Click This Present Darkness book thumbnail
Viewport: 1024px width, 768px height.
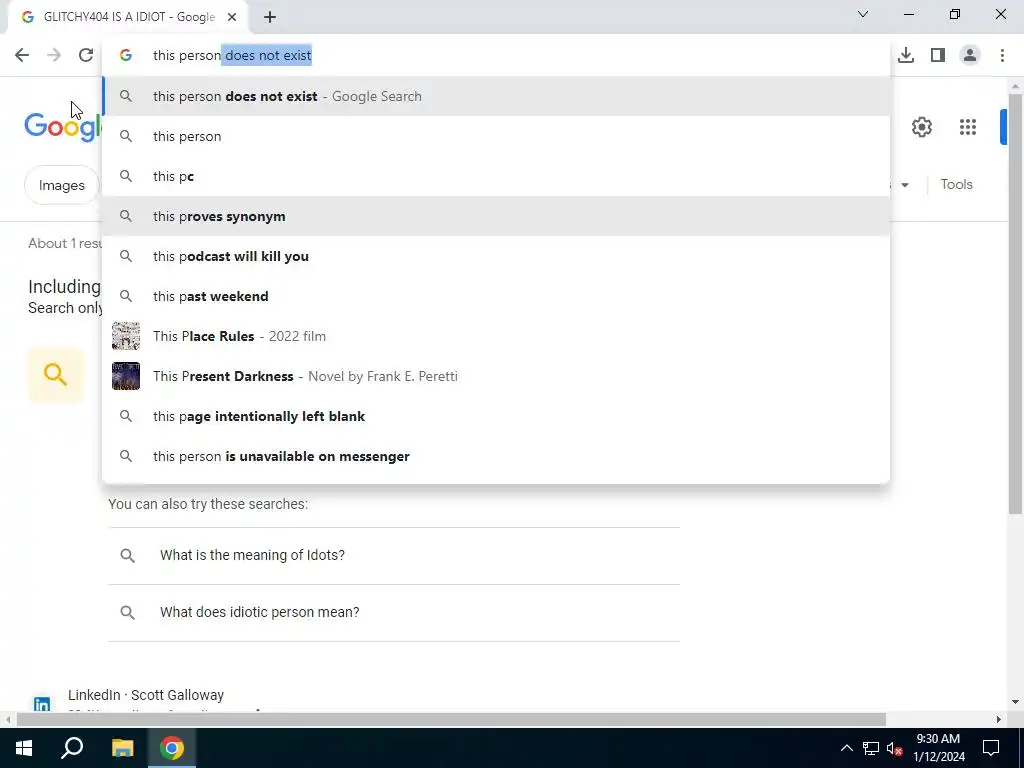click(125, 376)
